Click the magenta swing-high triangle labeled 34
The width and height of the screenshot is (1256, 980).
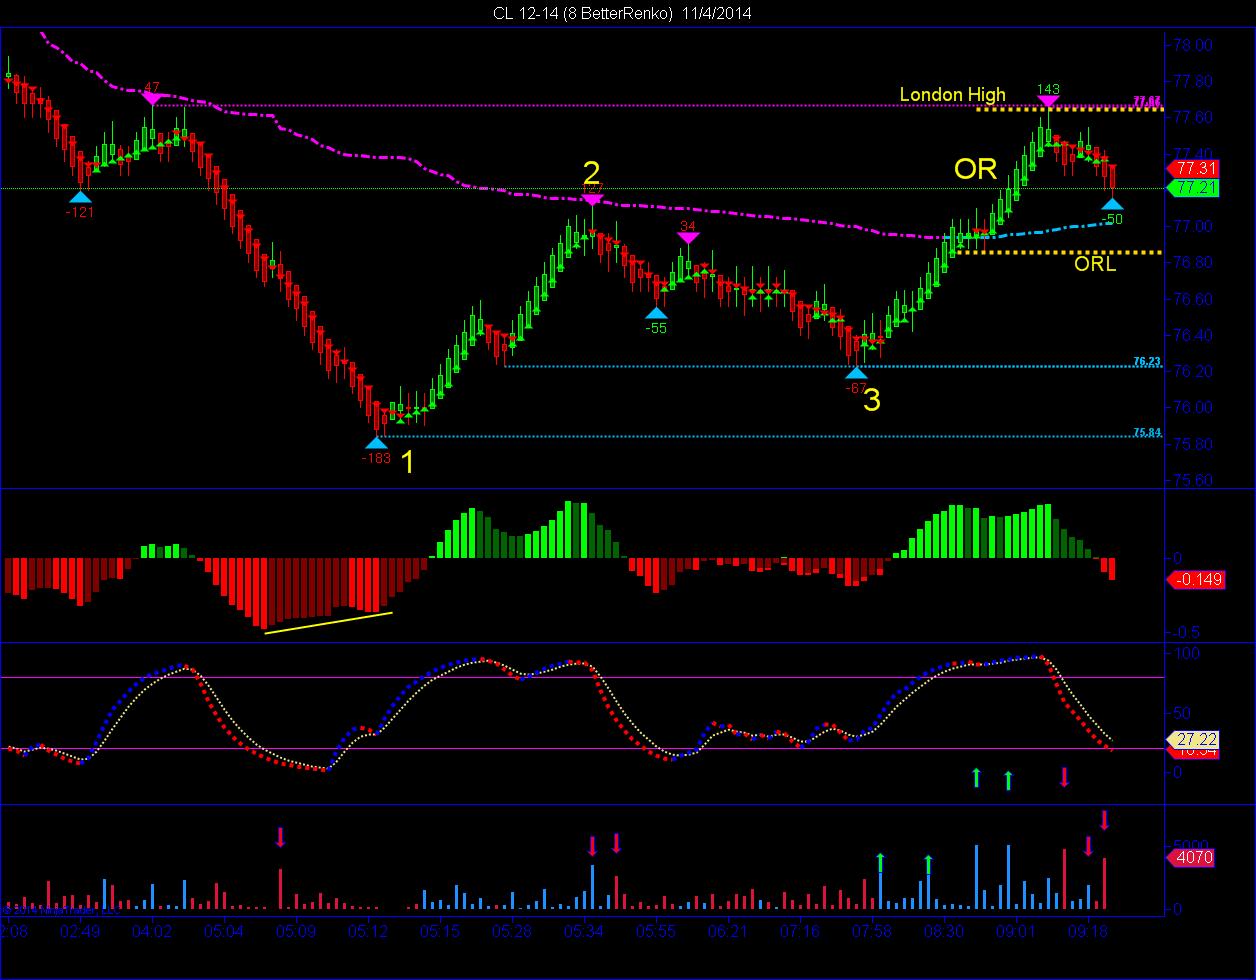687,237
